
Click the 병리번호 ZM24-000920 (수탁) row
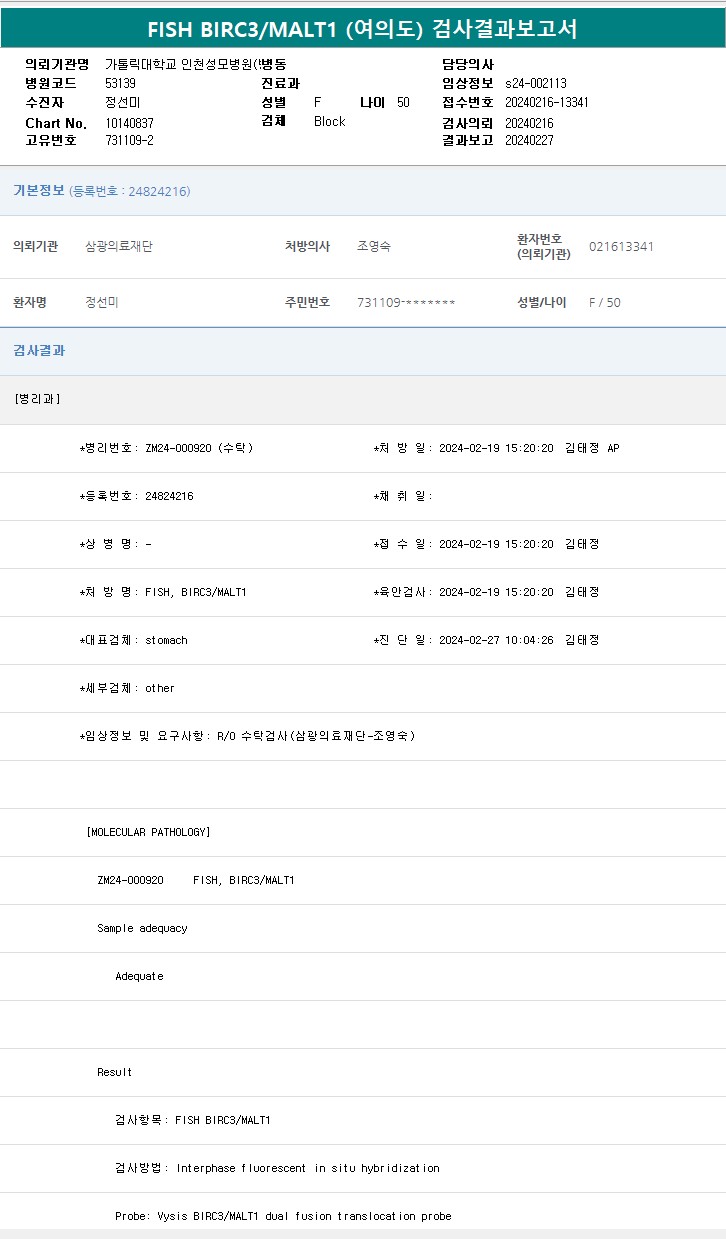pos(166,448)
